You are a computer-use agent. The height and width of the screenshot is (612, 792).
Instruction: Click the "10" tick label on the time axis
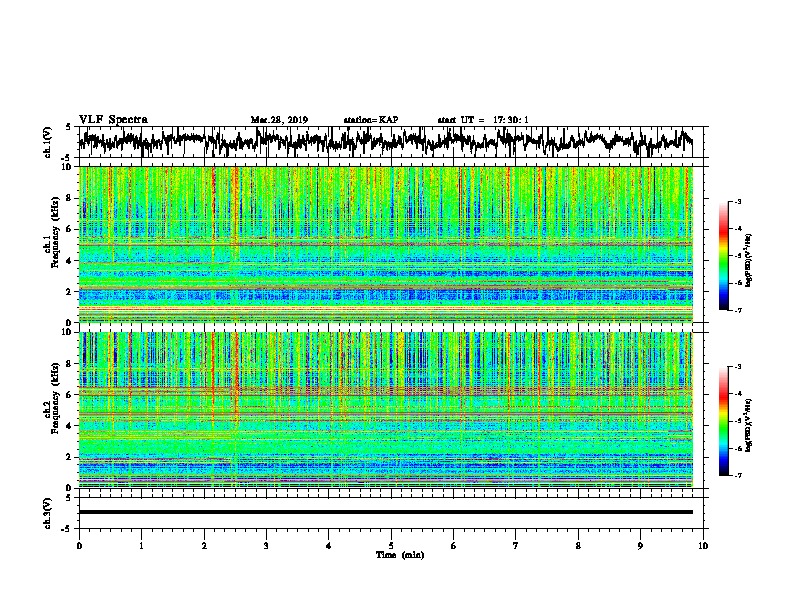pos(703,546)
